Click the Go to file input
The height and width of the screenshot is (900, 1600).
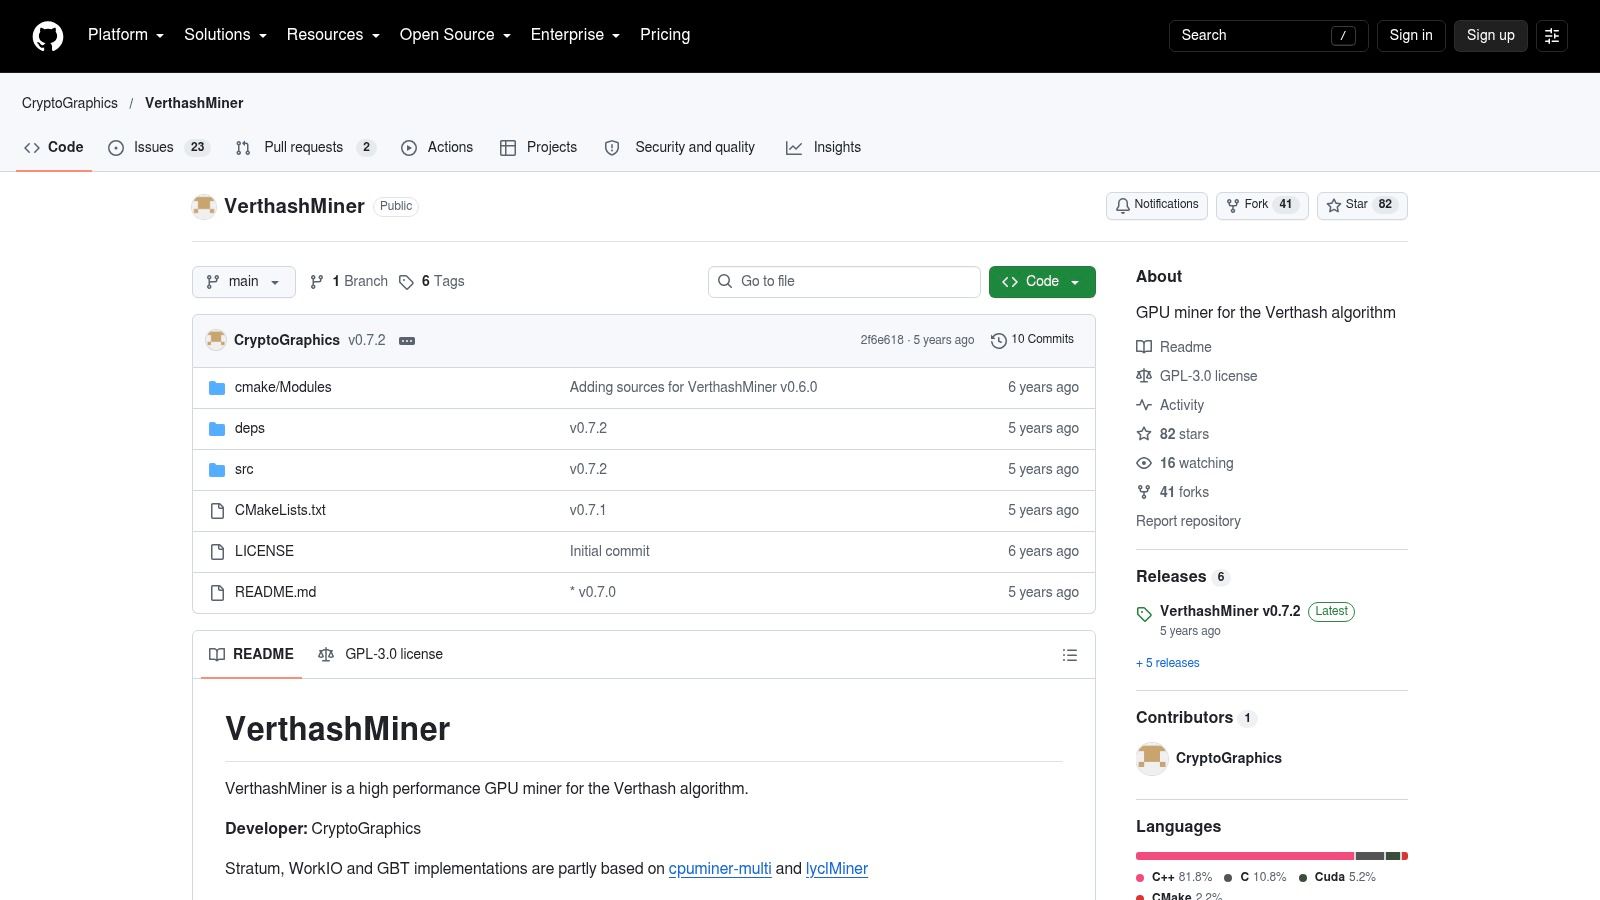point(844,282)
